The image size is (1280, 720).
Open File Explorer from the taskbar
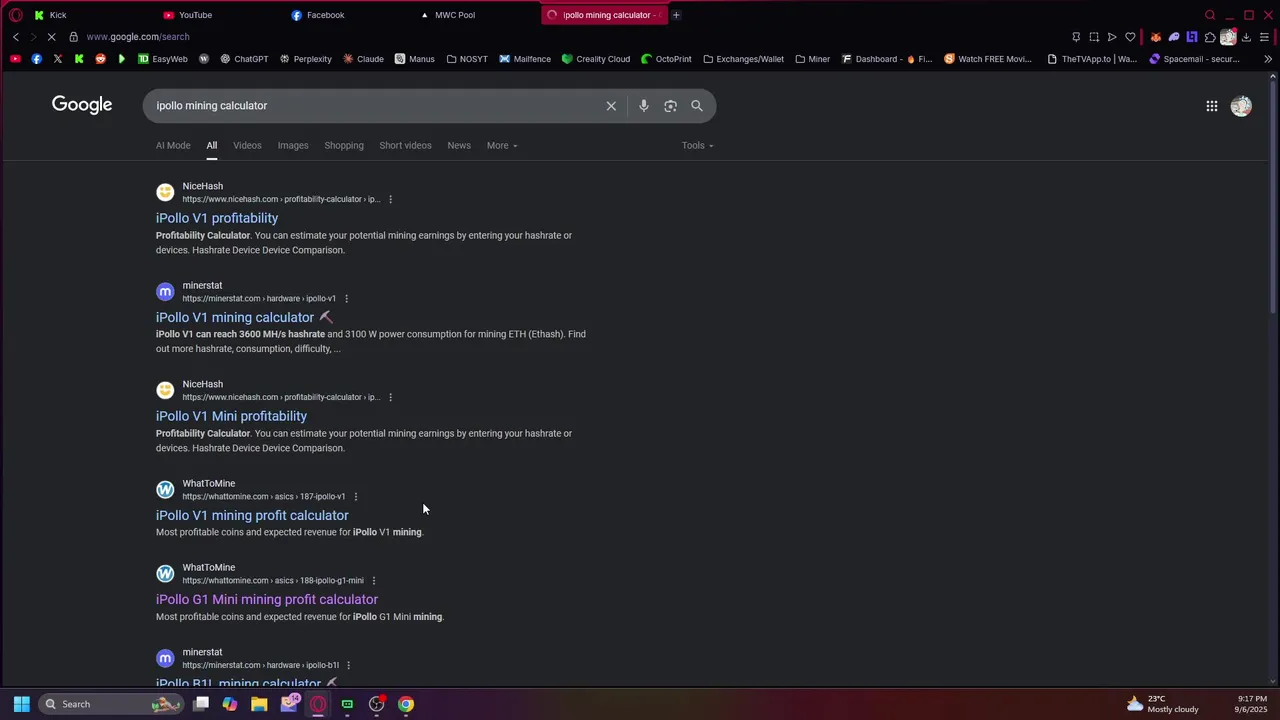click(x=259, y=704)
